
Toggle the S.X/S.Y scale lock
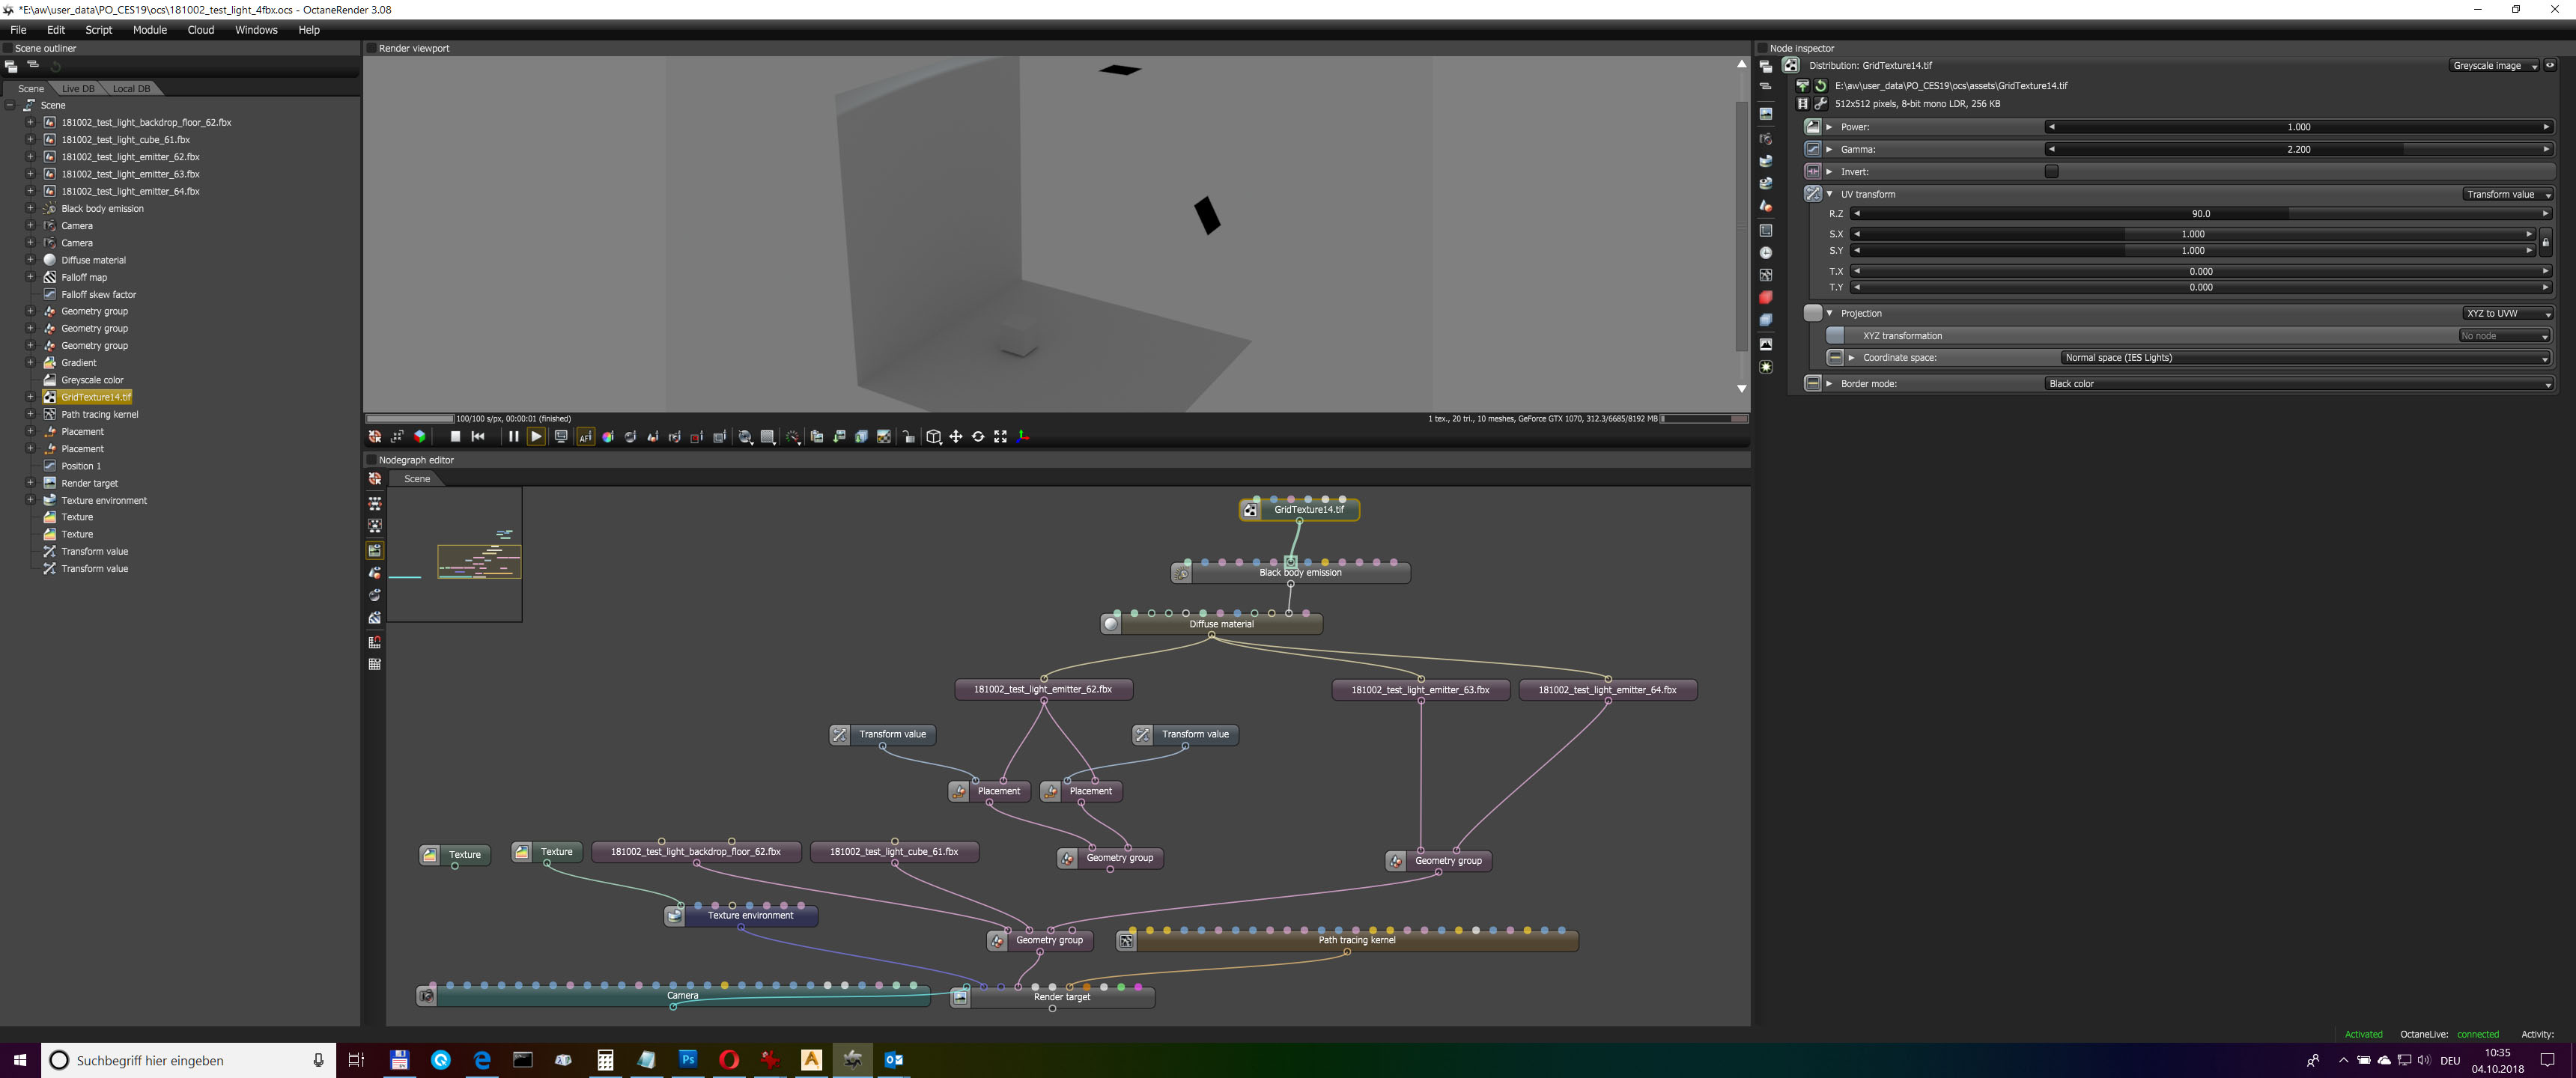[x=2545, y=243]
